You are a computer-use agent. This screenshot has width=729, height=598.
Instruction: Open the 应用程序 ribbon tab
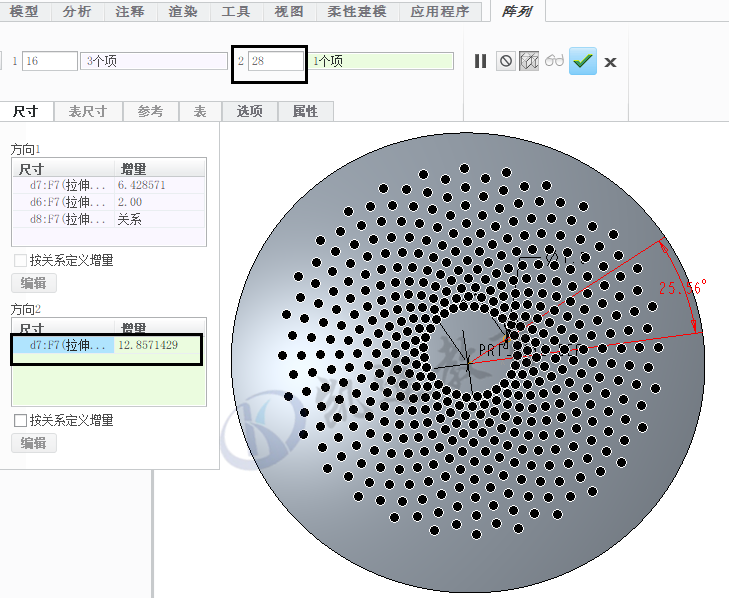(440, 11)
